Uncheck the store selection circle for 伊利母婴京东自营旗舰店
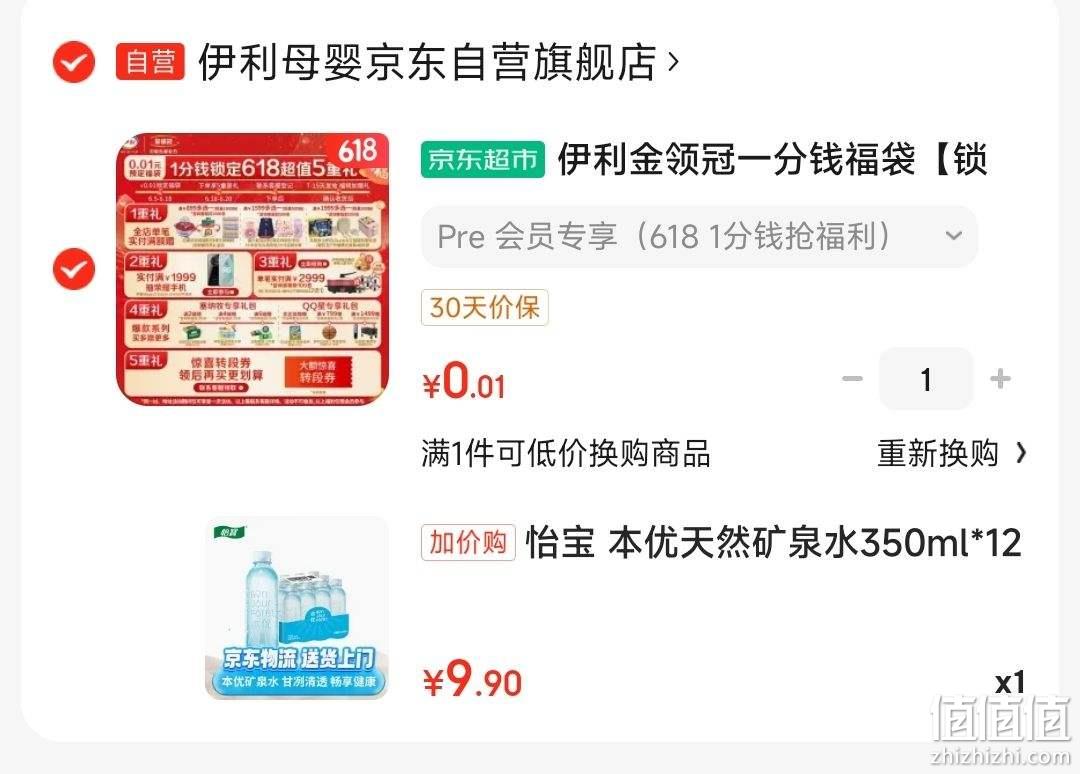The height and width of the screenshot is (774, 1080). click(x=74, y=62)
